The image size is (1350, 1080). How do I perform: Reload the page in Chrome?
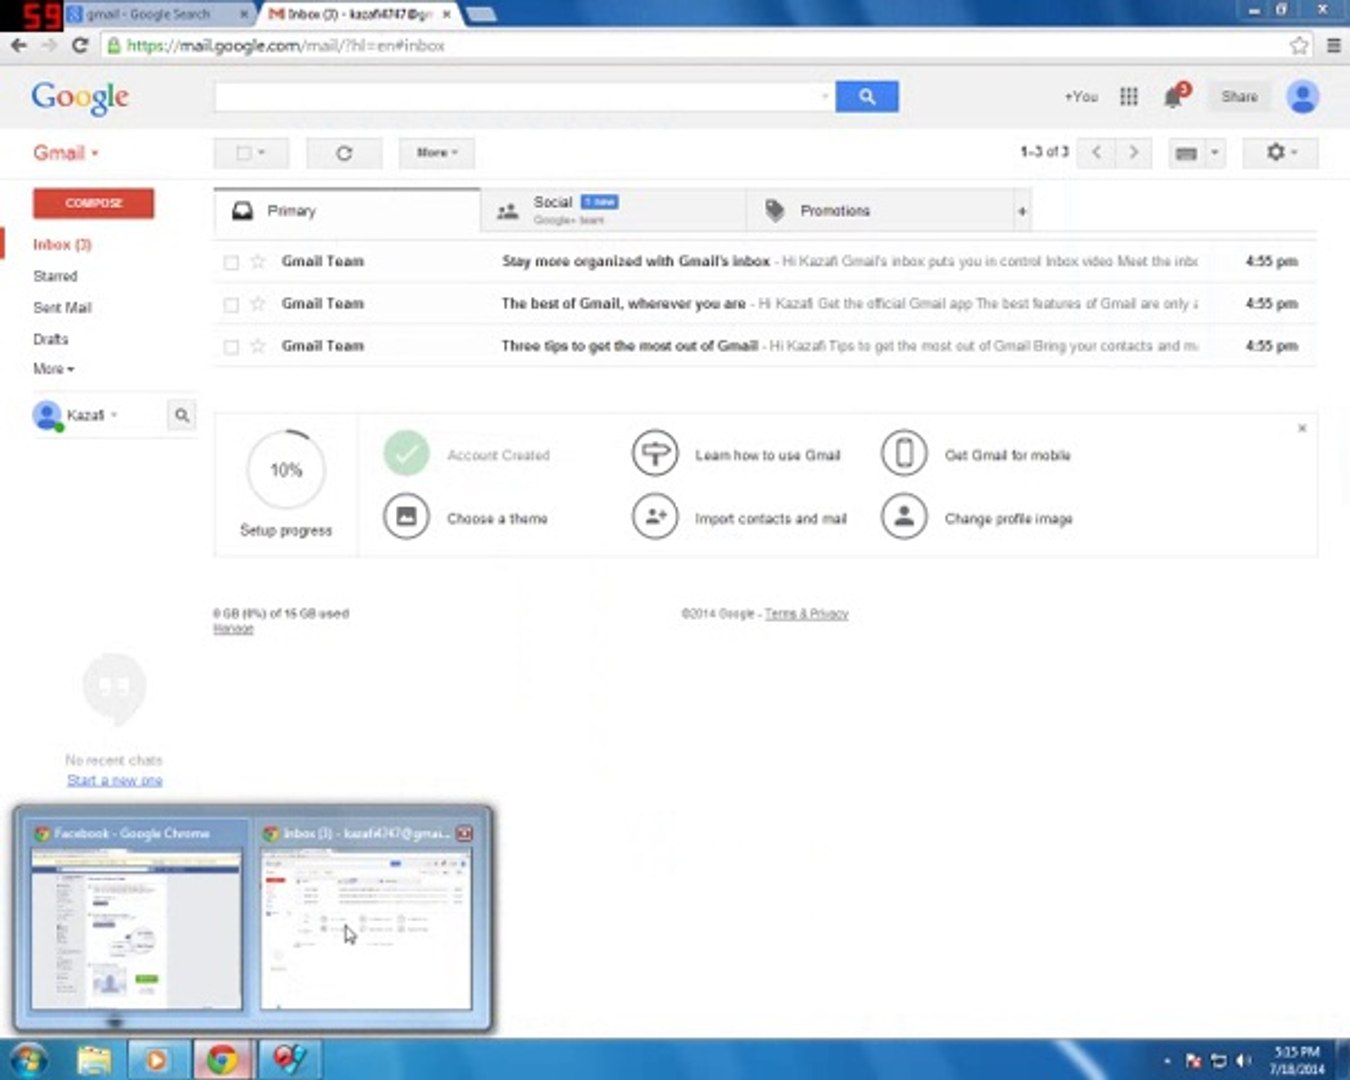[x=80, y=45]
